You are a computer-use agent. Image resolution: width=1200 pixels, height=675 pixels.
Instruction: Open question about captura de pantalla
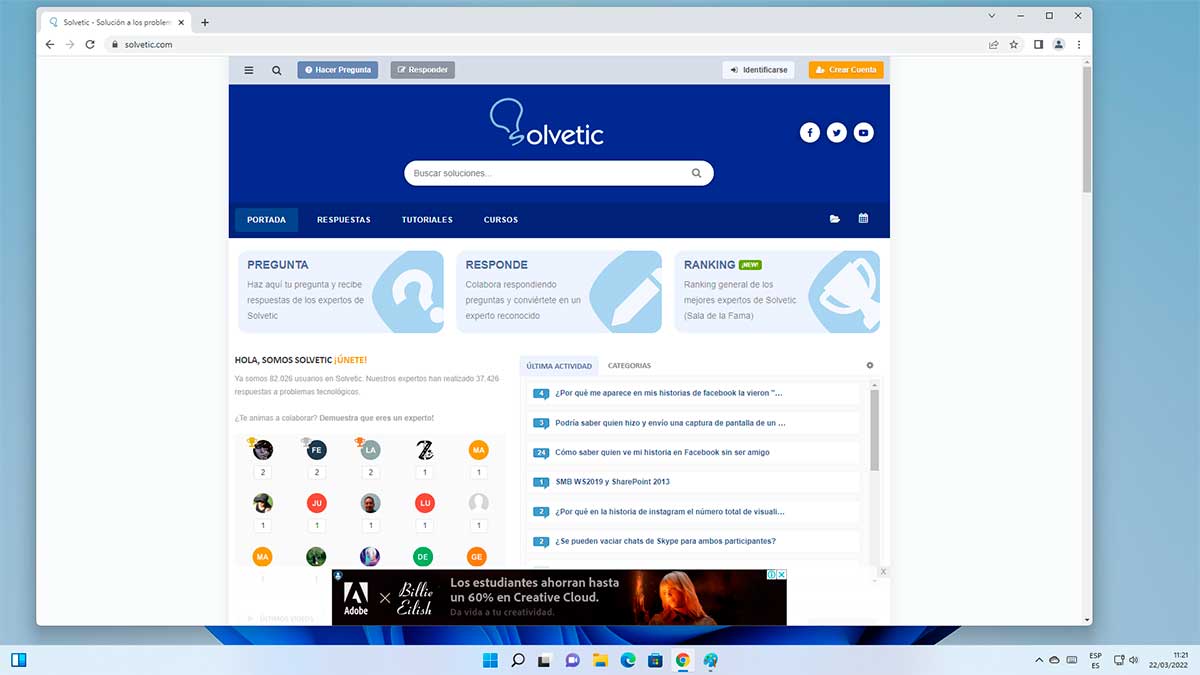pos(670,423)
